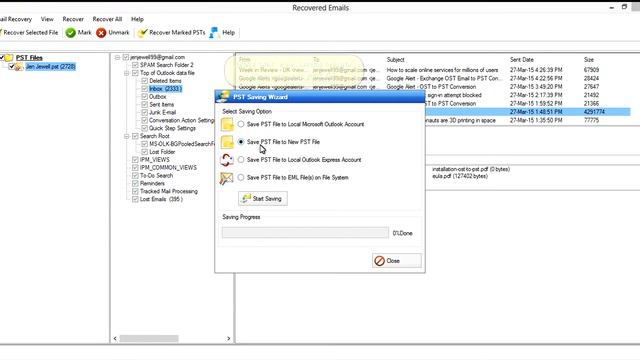Viewport: 640px width, 360px height.
Task: Click the Recover Marked PSTs icon
Action: [142, 33]
